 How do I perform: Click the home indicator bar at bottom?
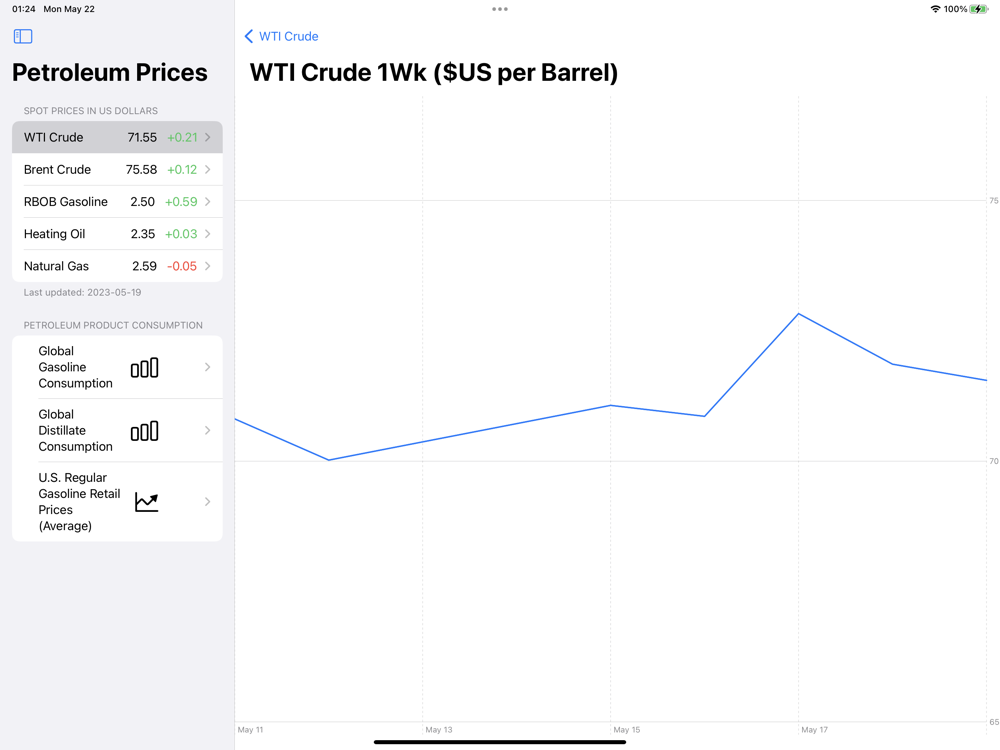tap(500, 742)
